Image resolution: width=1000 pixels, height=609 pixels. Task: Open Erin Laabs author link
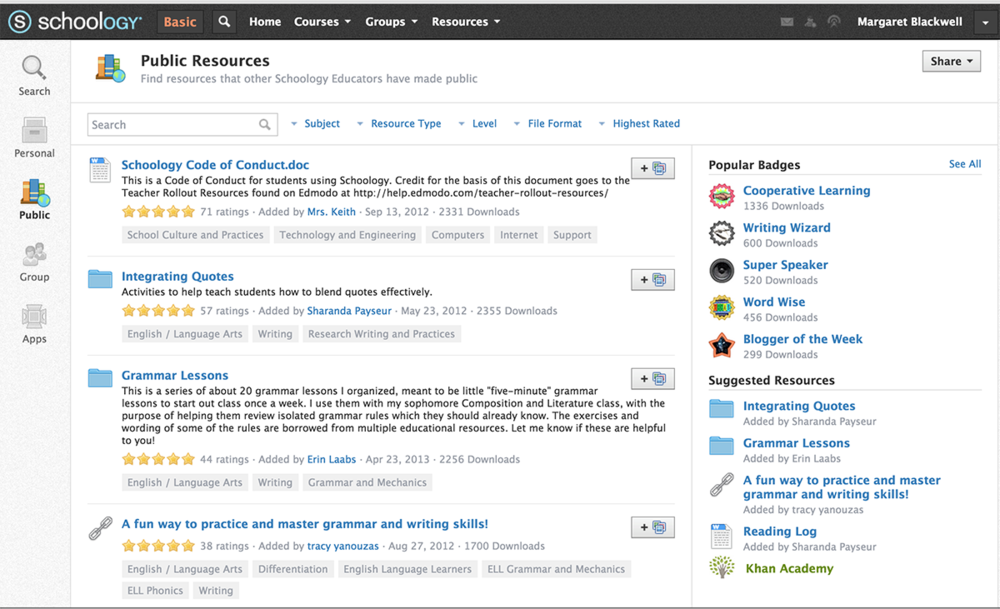coord(331,459)
